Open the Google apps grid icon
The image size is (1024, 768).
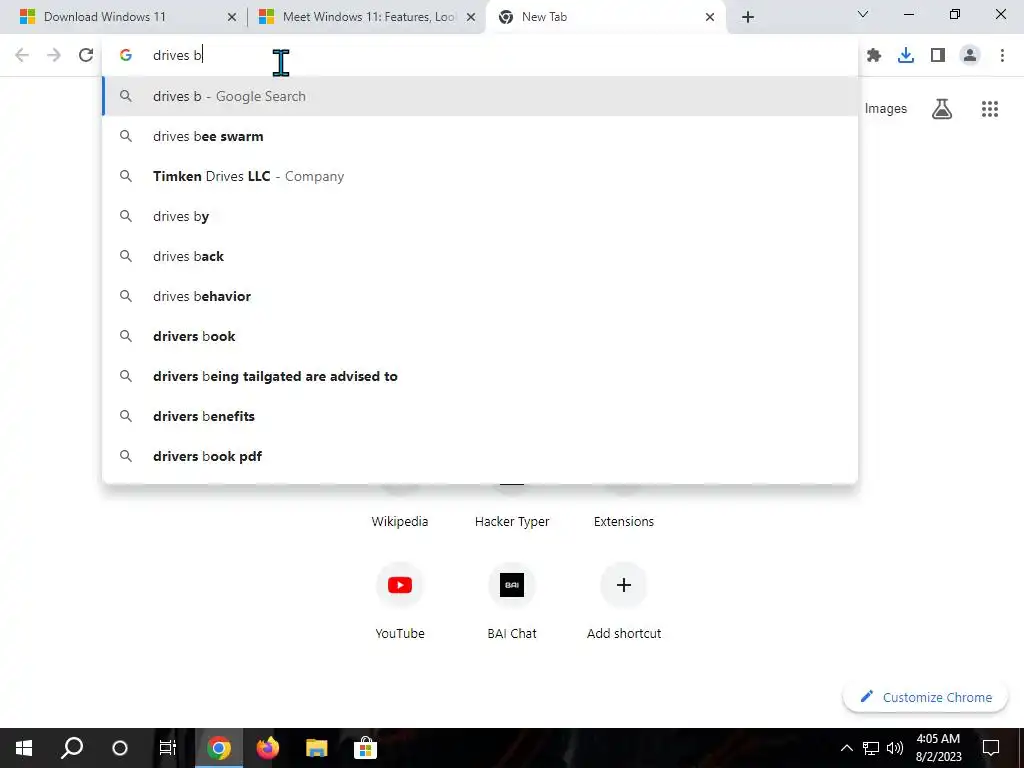point(990,109)
